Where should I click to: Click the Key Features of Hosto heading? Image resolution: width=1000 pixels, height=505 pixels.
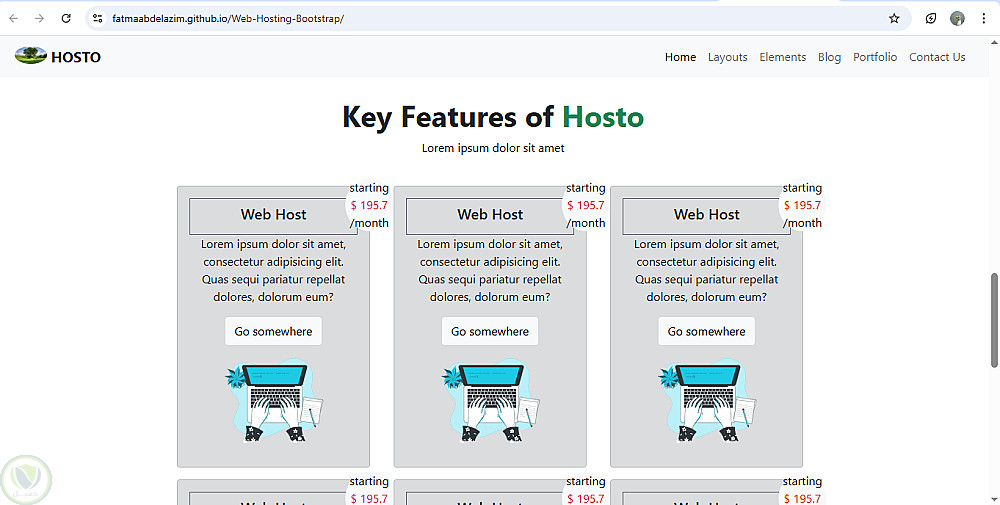(x=493, y=117)
